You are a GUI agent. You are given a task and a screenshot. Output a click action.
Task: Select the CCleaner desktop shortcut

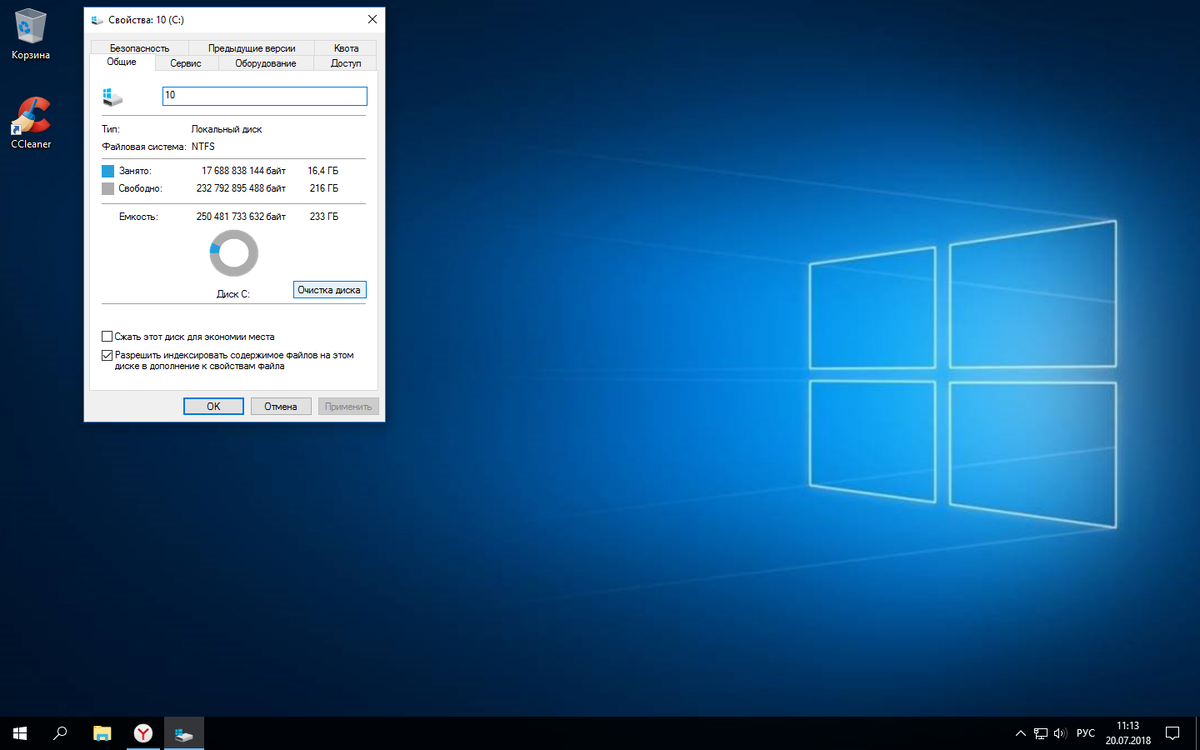pos(30,122)
